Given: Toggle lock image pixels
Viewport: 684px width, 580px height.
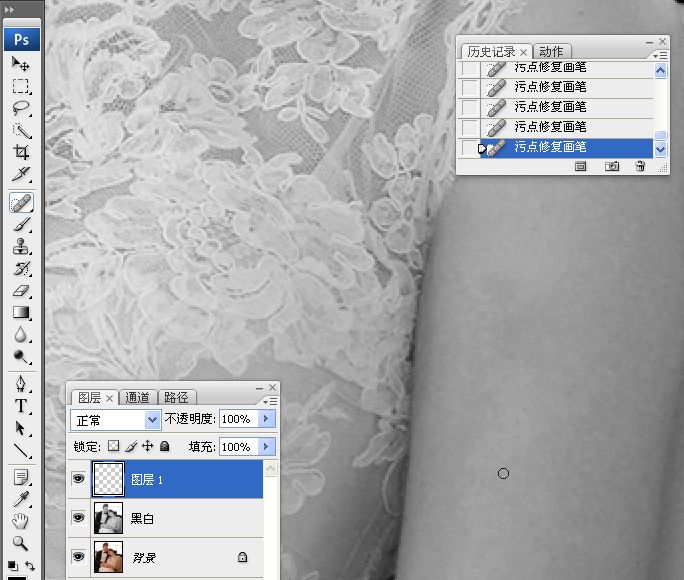Looking at the screenshot, I should pyautogui.click(x=131, y=446).
